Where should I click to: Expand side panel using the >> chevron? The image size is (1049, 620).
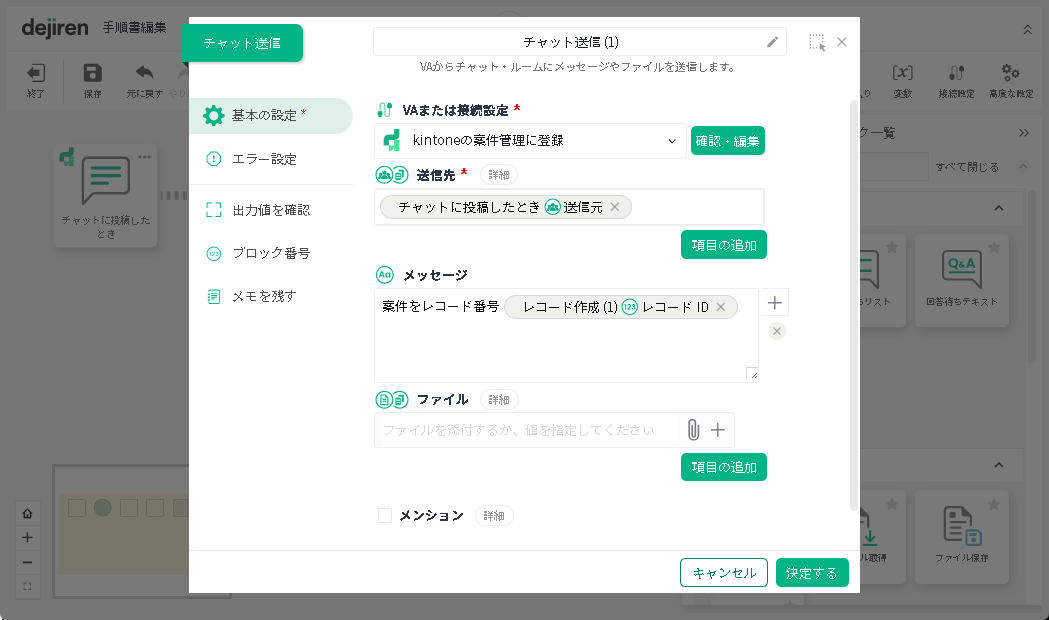[1024, 133]
